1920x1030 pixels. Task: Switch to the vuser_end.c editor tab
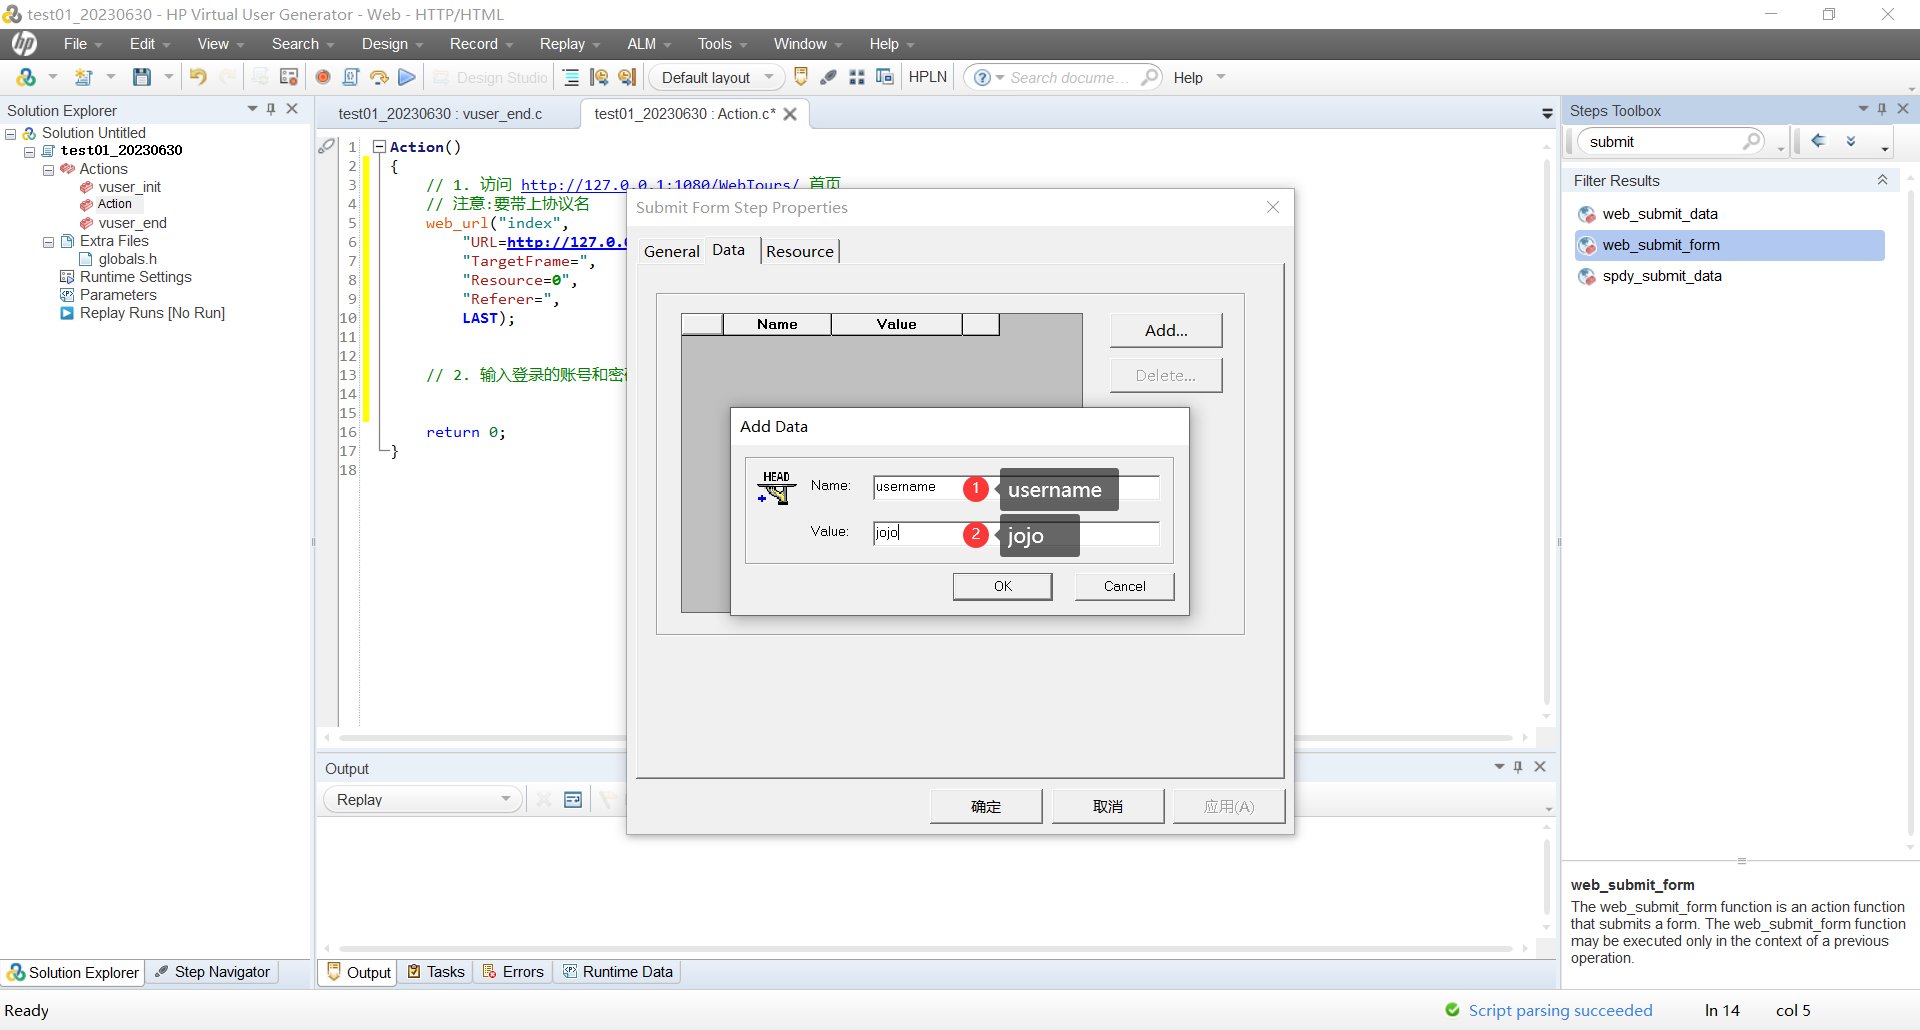pos(440,114)
